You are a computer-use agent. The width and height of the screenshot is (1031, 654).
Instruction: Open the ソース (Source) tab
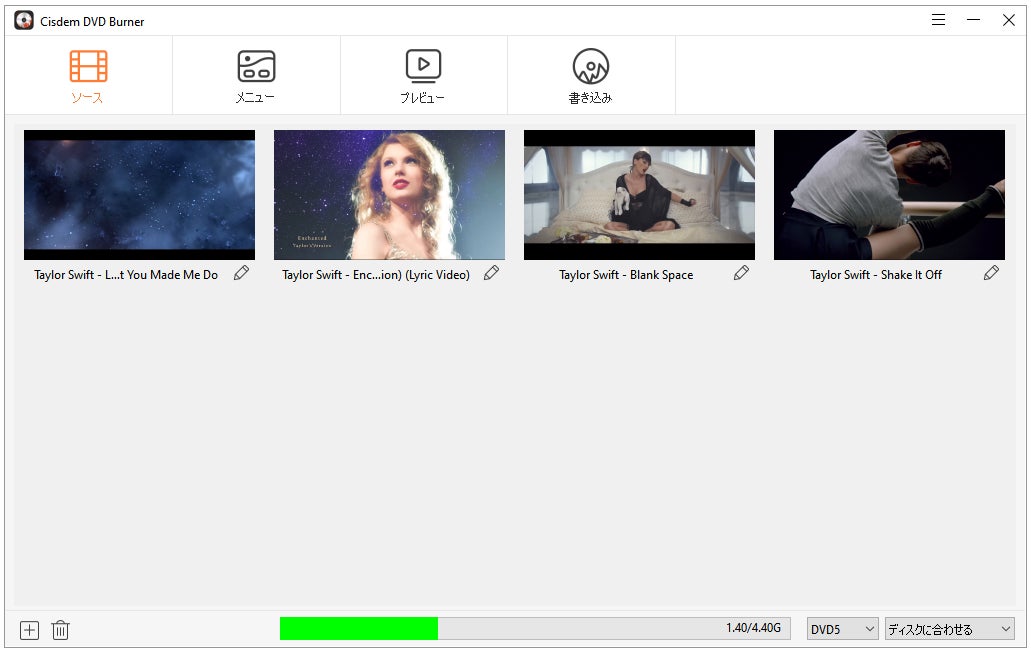88,76
